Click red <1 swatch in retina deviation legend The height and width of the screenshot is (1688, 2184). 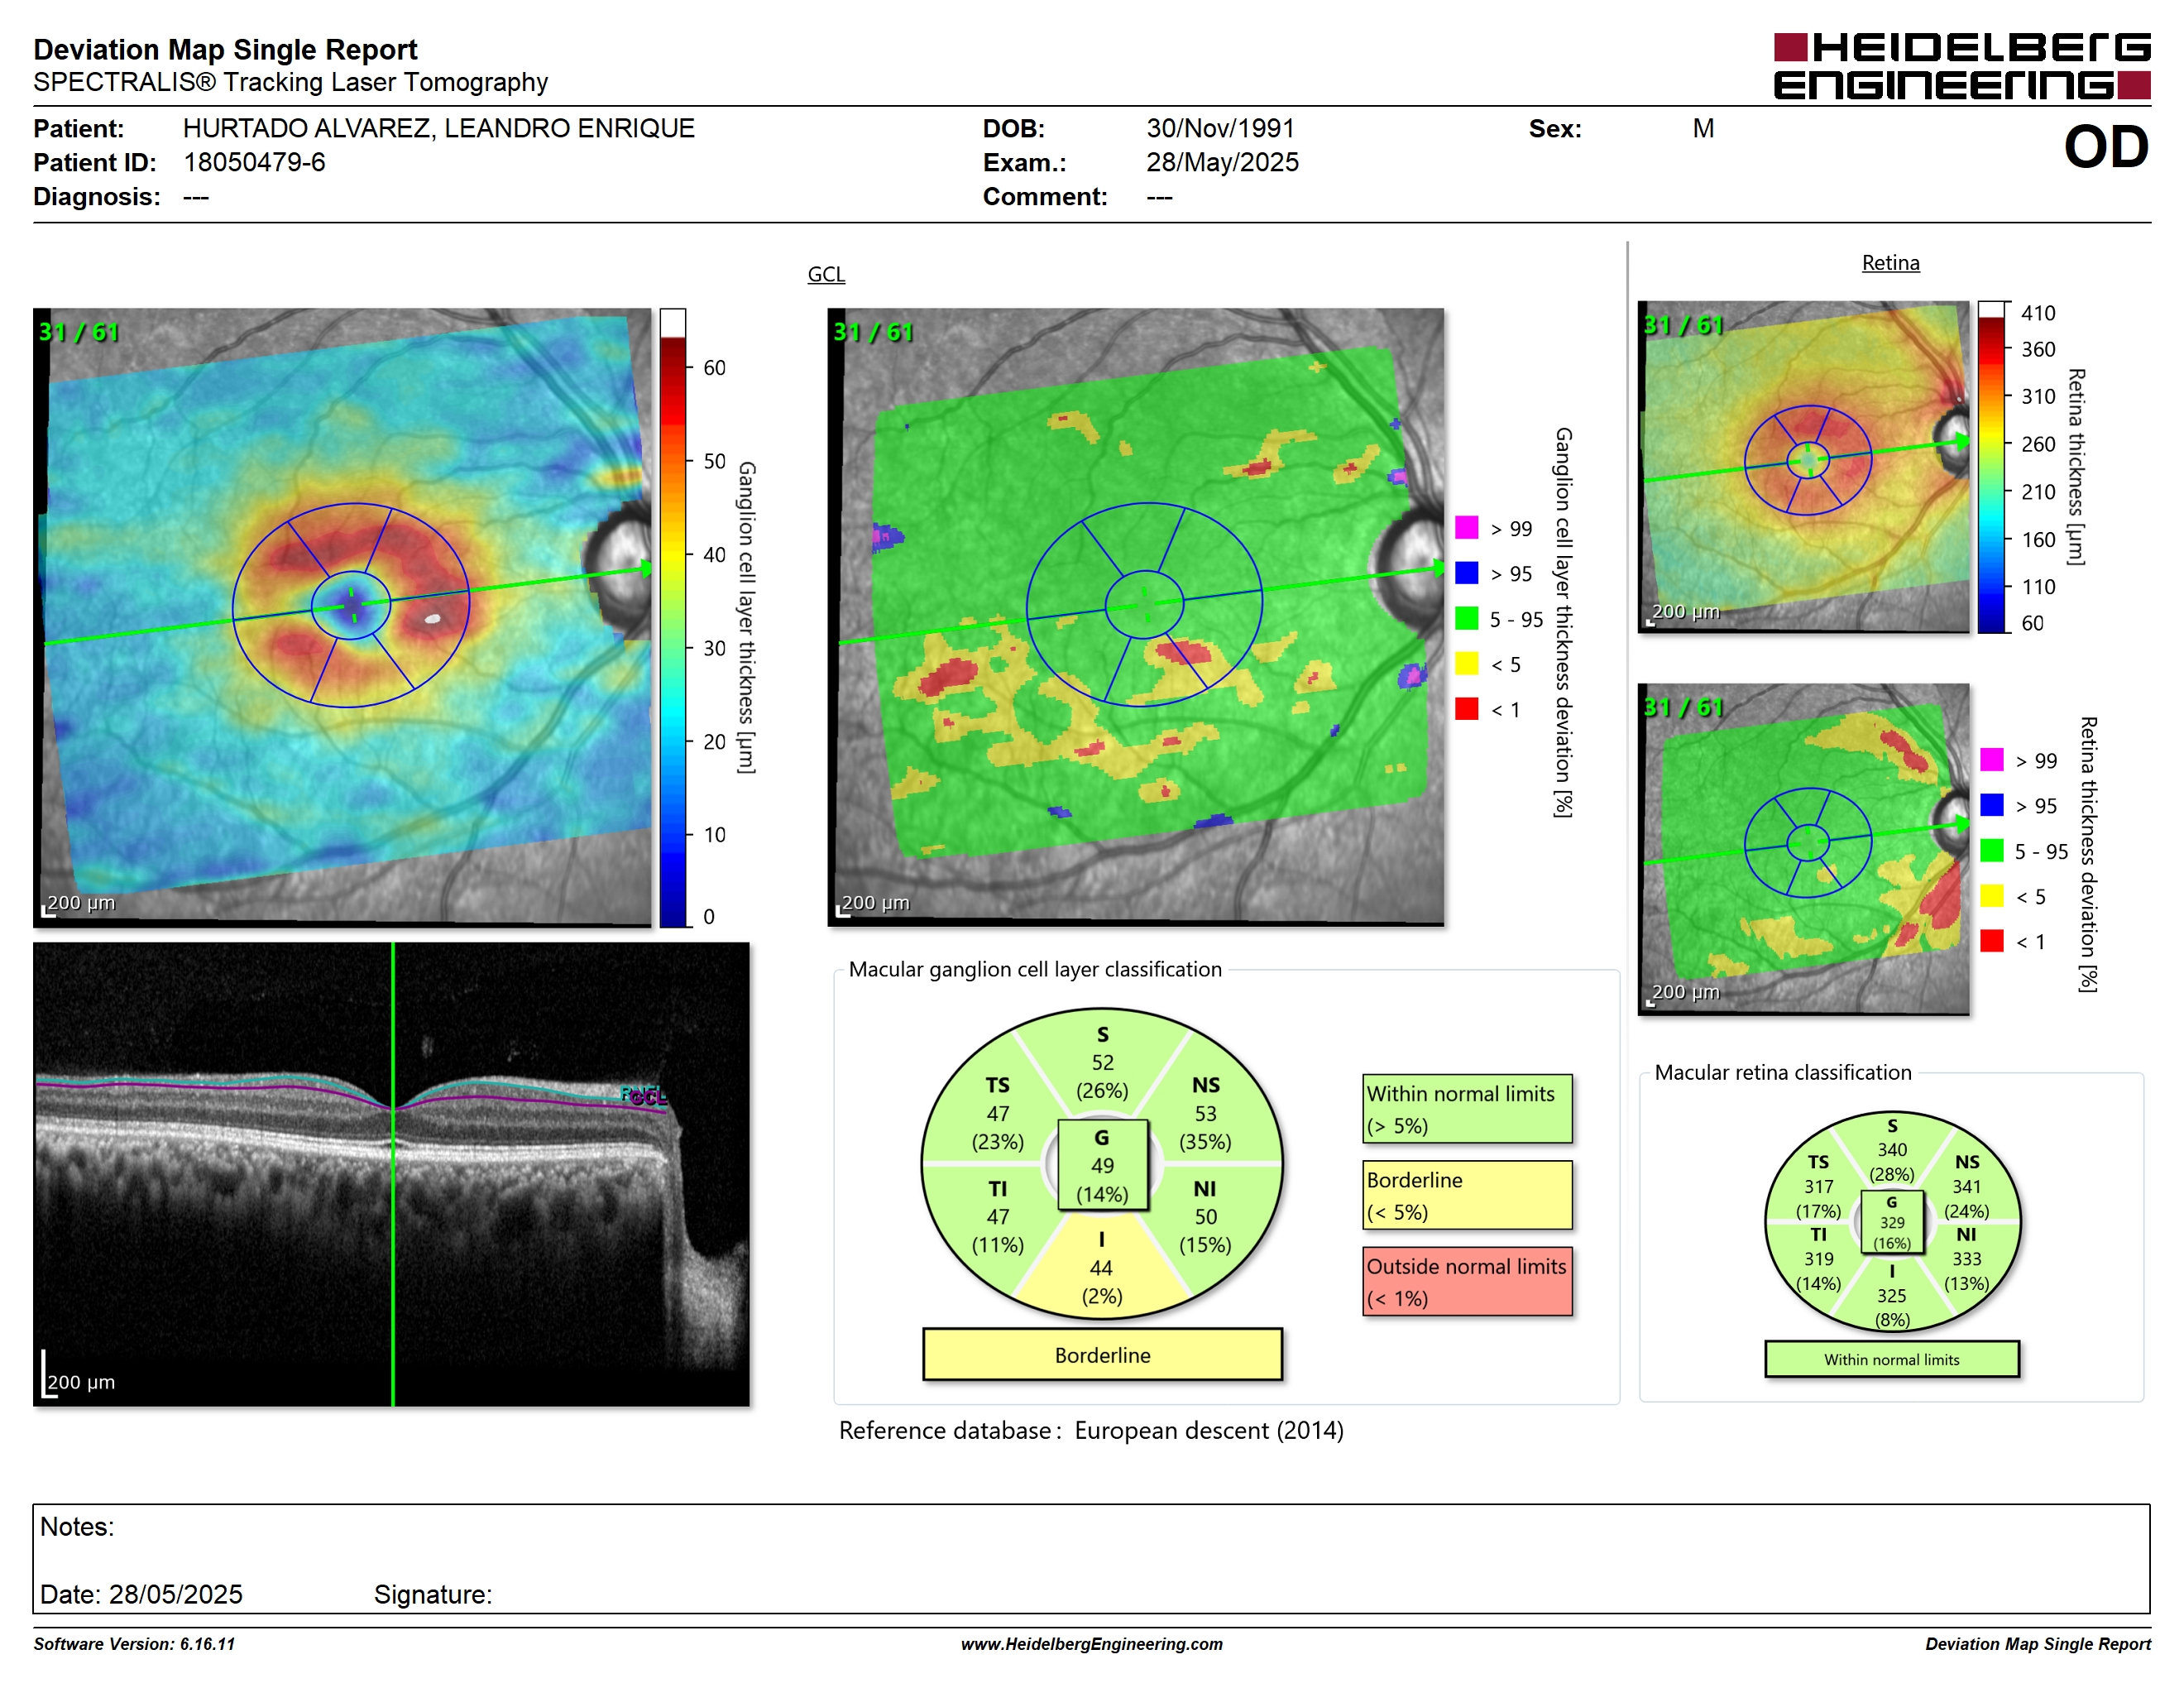pos(1991,940)
